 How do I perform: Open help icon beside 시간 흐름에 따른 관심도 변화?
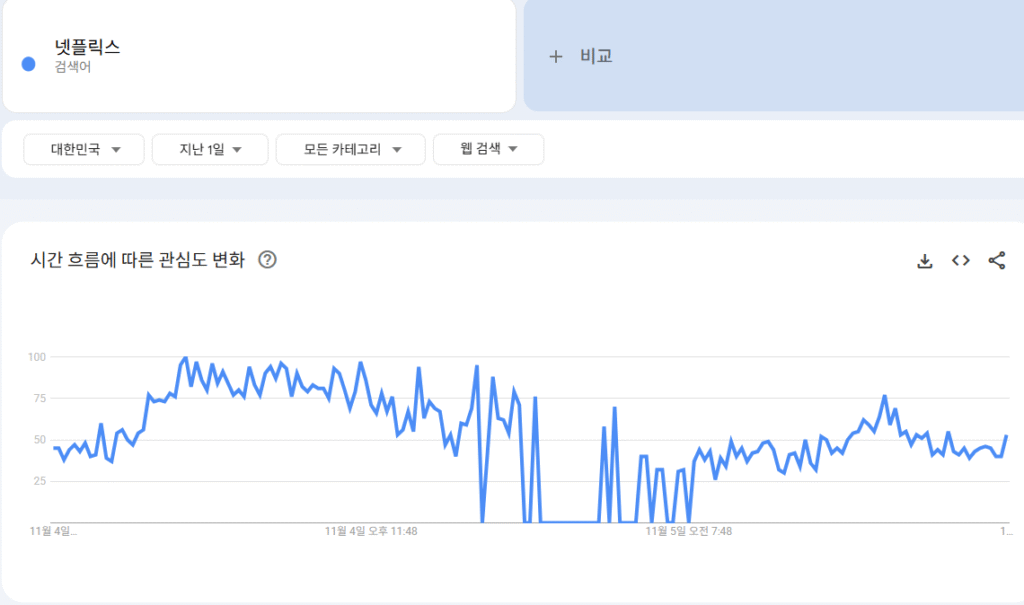tap(267, 260)
